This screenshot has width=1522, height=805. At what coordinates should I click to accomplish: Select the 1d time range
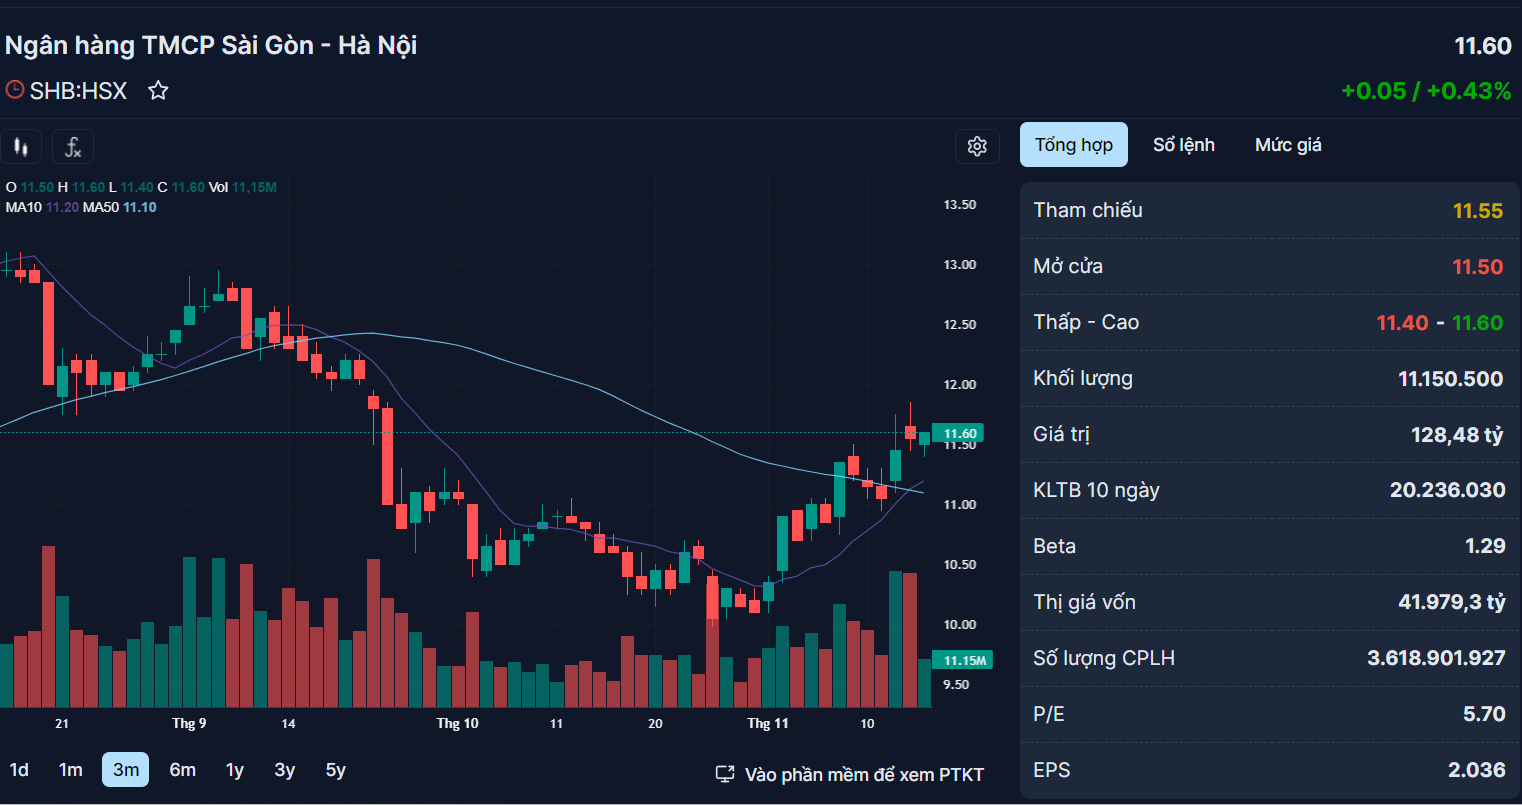(19, 770)
